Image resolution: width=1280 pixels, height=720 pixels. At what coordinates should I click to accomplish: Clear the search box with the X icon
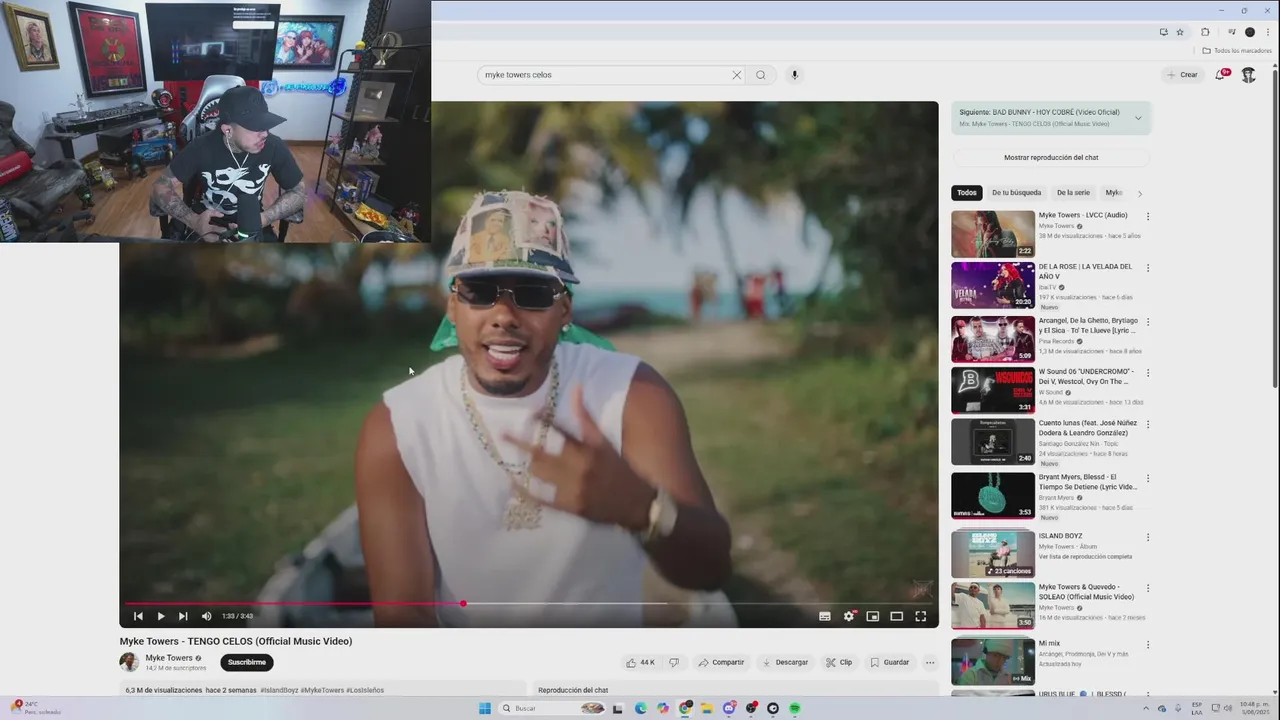(x=737, y=75)
